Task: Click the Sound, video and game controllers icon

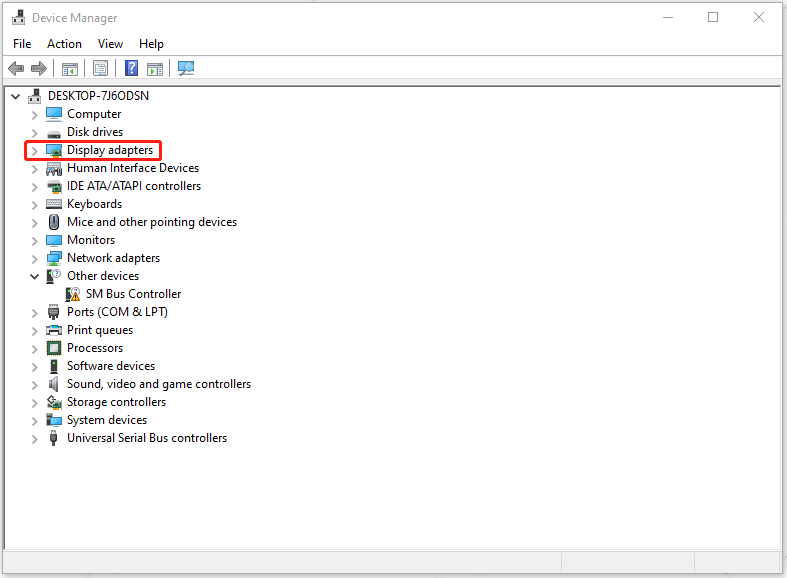Action: click(x=54, y=384)
